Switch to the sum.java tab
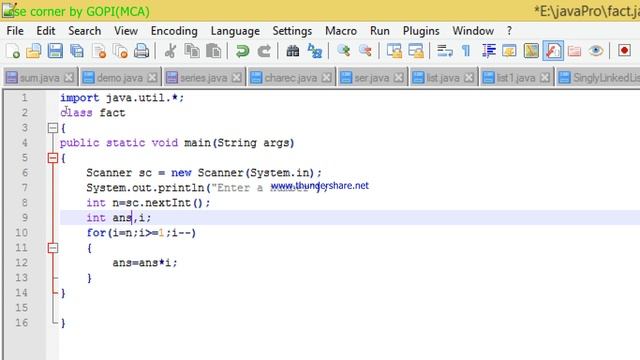The width and height of the screenshot is (640, 360). coord(39,78)
